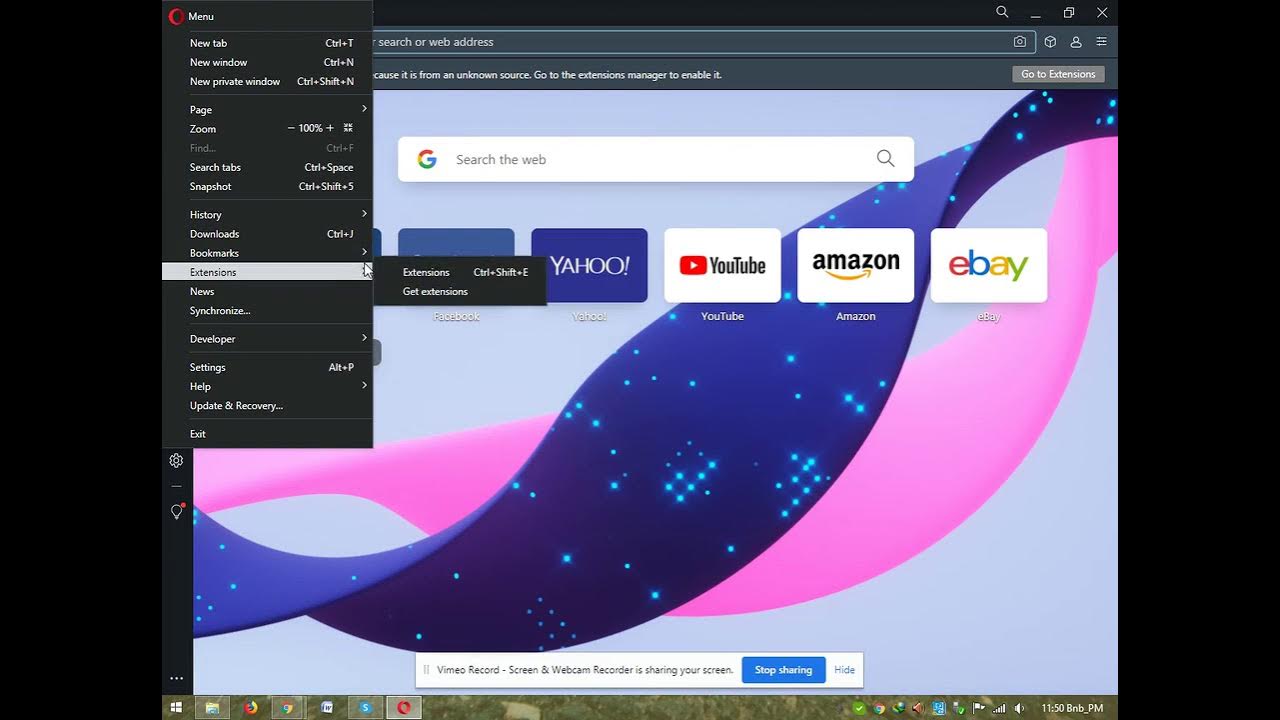Click the disabled Find... menu item
This screenshot has height=720, width=1280.
(x=267, y=148)
